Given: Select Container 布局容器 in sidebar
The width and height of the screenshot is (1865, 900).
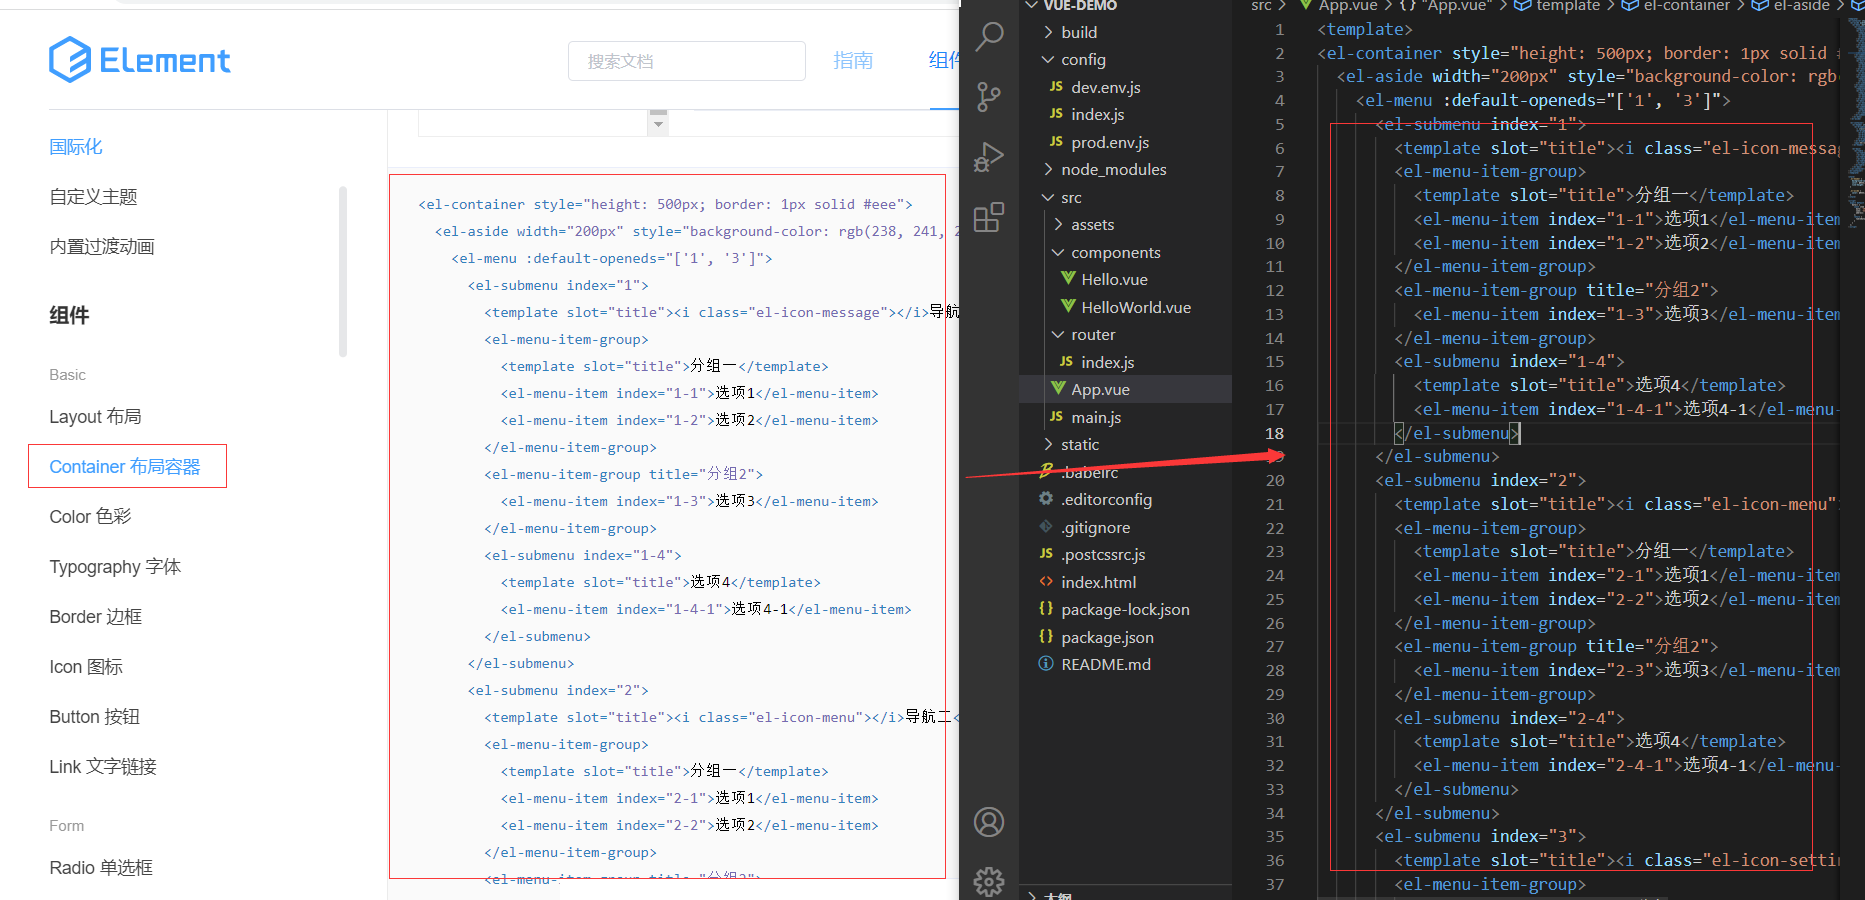Looking at the screenshot, I should (x=125, y=467).
